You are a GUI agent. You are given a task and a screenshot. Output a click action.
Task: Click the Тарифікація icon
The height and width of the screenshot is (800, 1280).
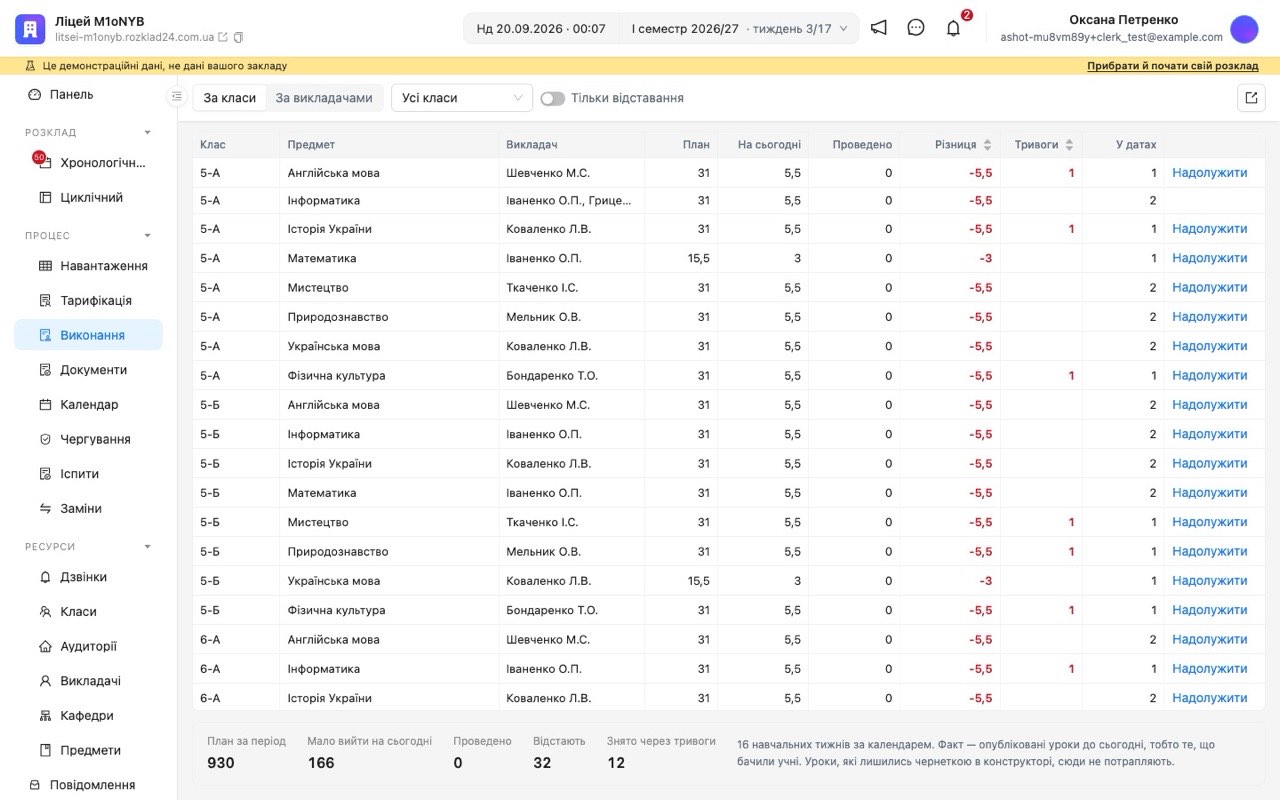pyautogui.click(x=45, y=300)
